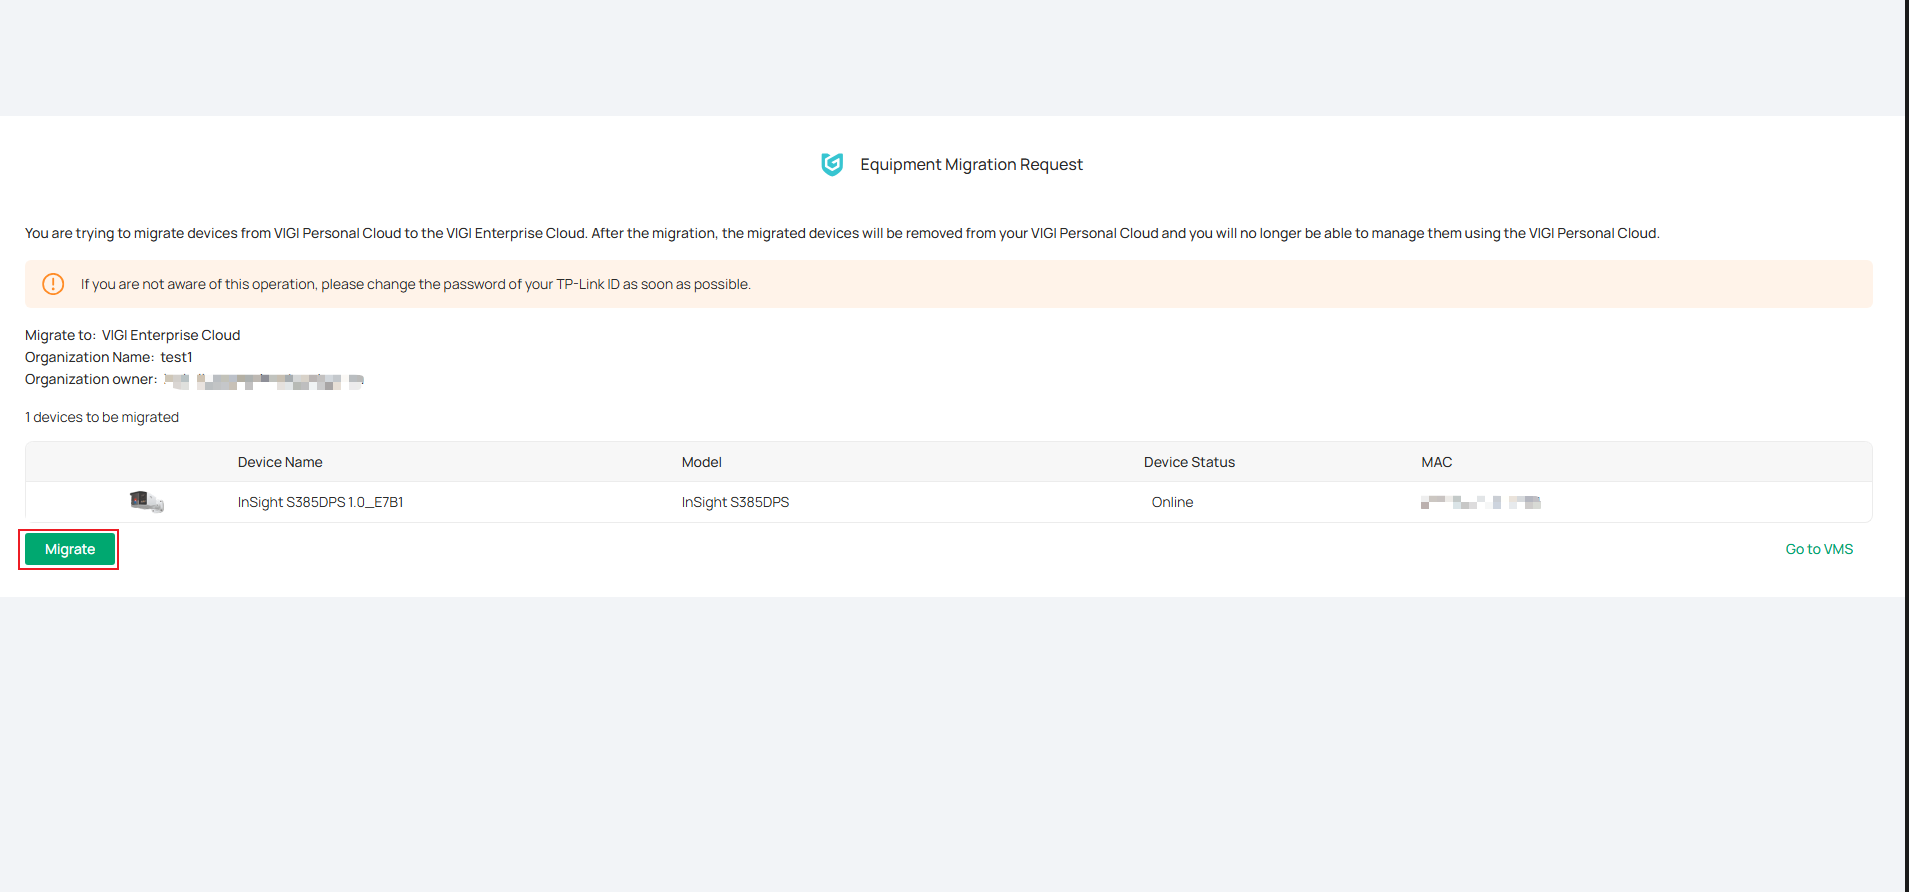Click the MAC column header
Screen dimensions: 1909x892
click(1437, 462)
